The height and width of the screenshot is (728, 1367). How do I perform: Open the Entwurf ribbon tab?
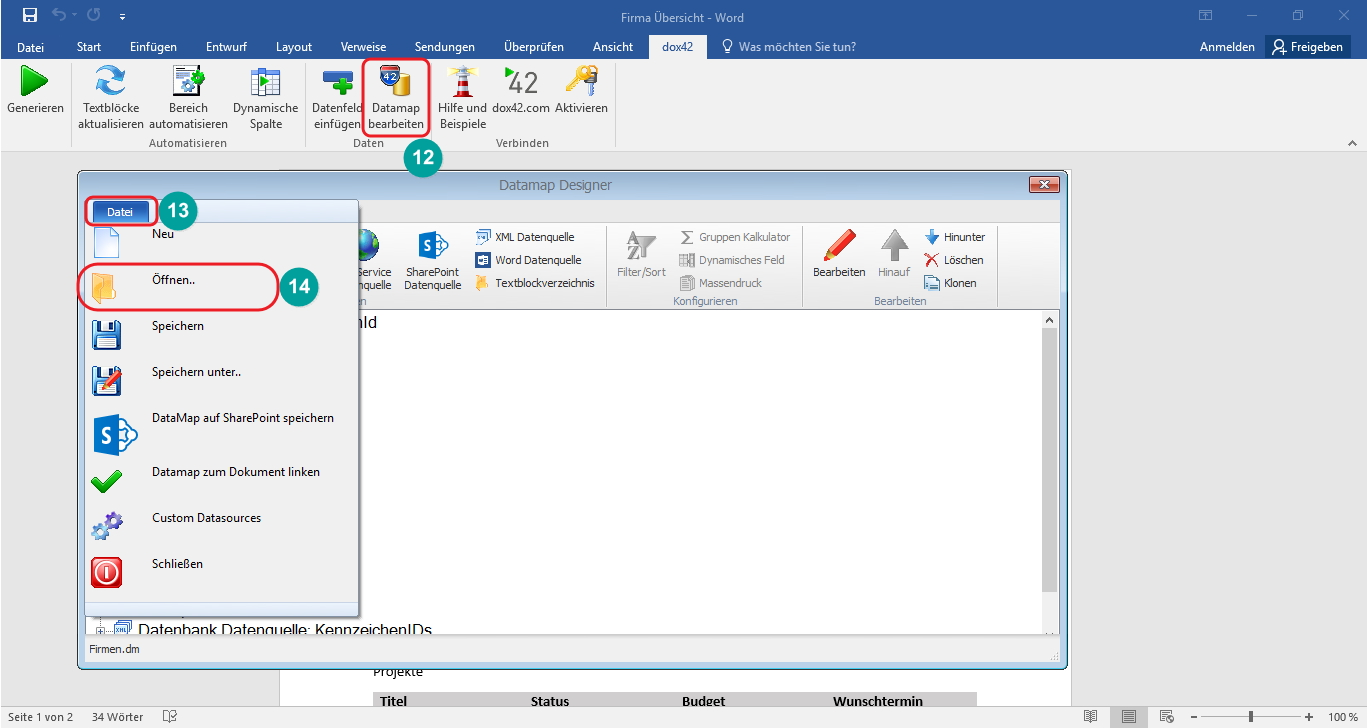click(x=226, y=47)
